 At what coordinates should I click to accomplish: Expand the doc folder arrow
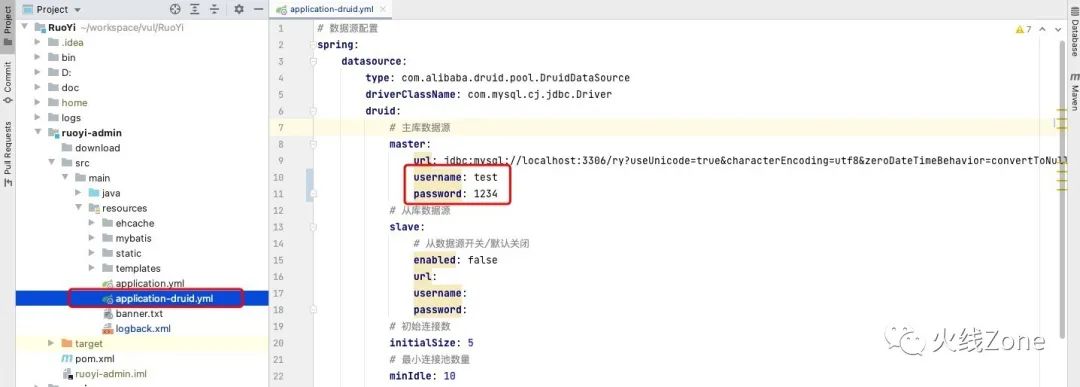pyautogui.click(x=38, y=87)
